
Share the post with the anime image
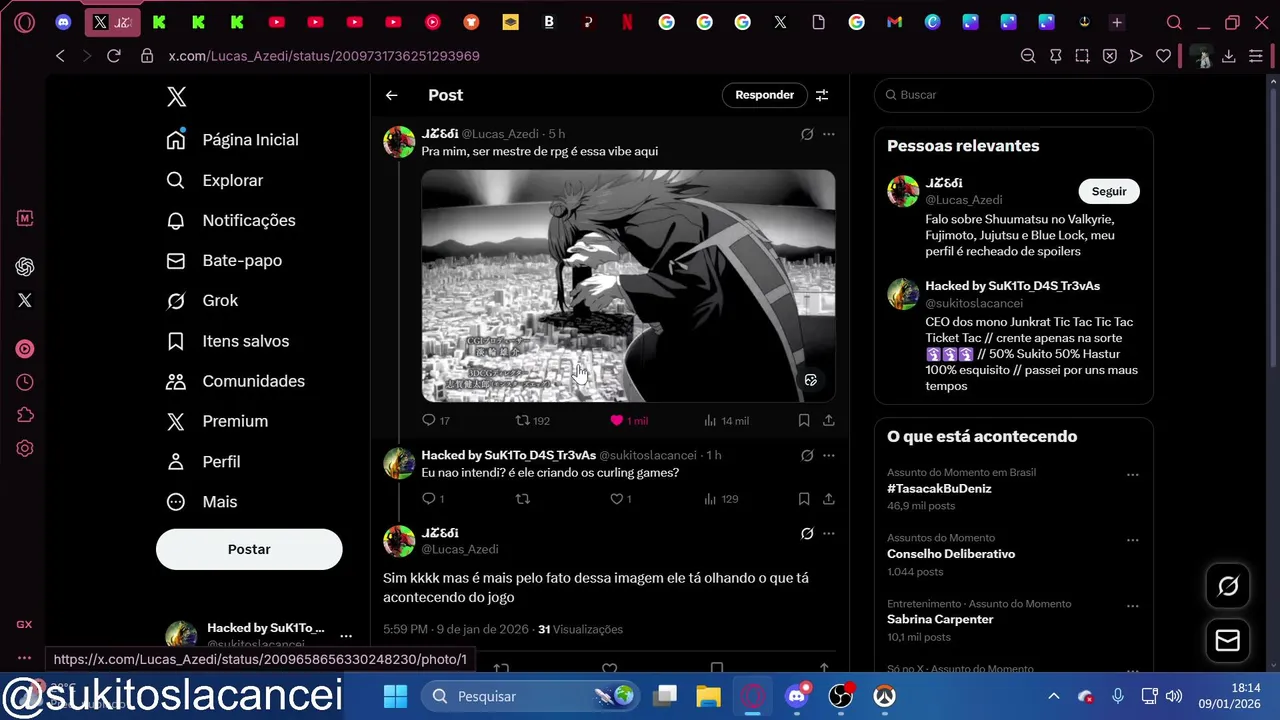(x=829, y=420)
